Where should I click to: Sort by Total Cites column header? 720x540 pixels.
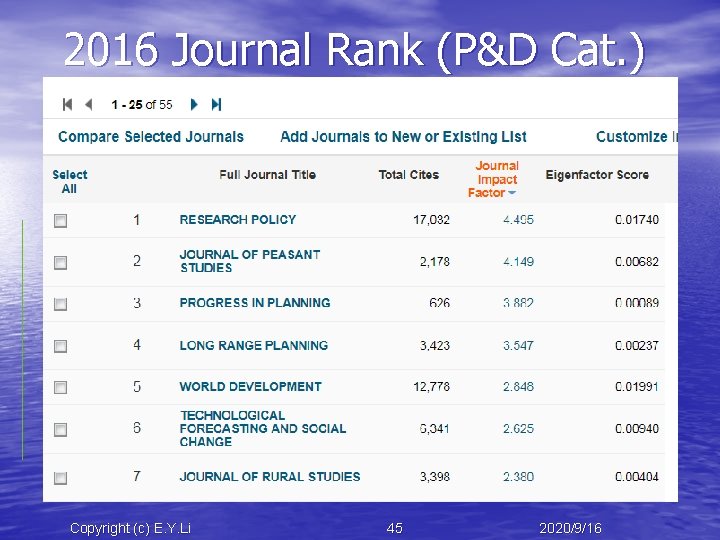coord(409,175)
